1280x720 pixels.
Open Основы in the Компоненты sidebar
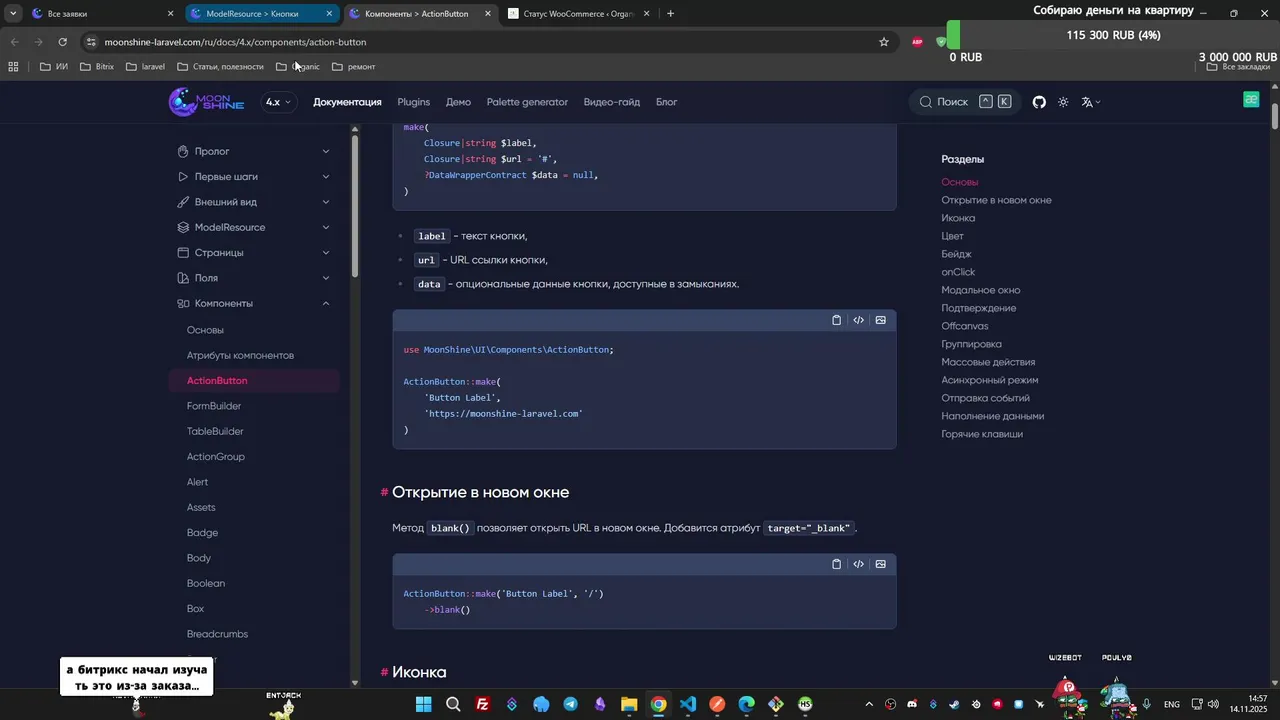[x=205, y=330]
